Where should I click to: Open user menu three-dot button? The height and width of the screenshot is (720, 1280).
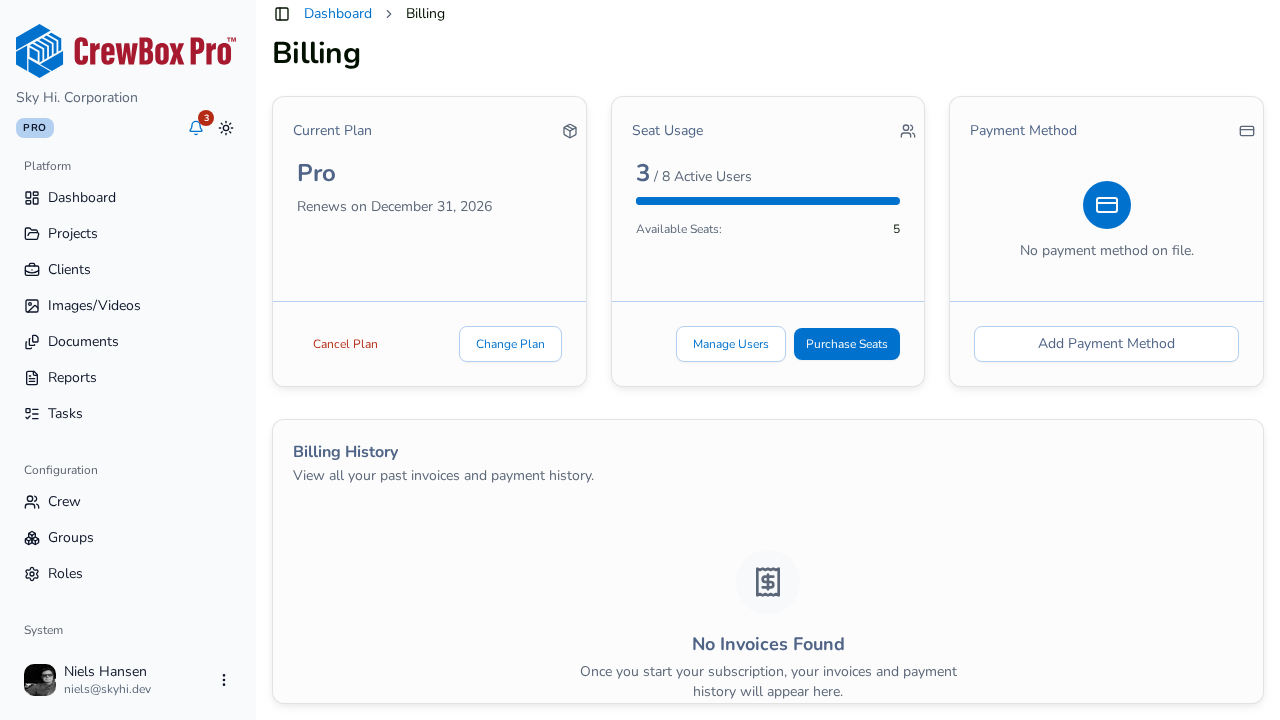click(x=224, y=680)
